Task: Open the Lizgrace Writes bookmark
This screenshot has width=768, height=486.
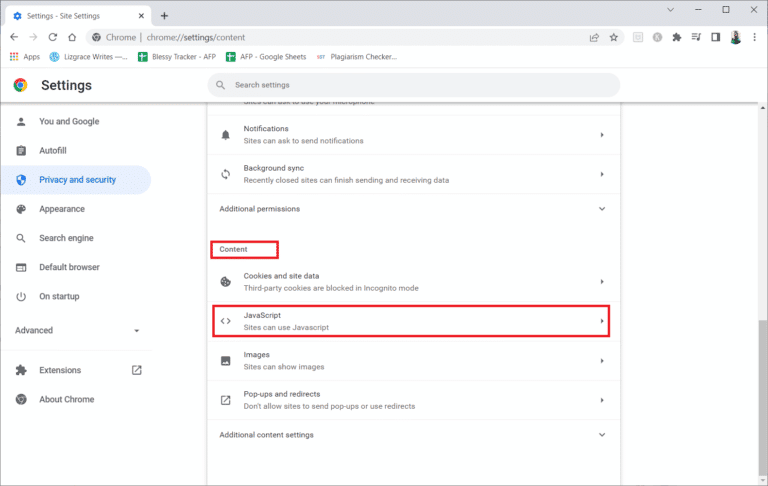Action: (88, 57)
